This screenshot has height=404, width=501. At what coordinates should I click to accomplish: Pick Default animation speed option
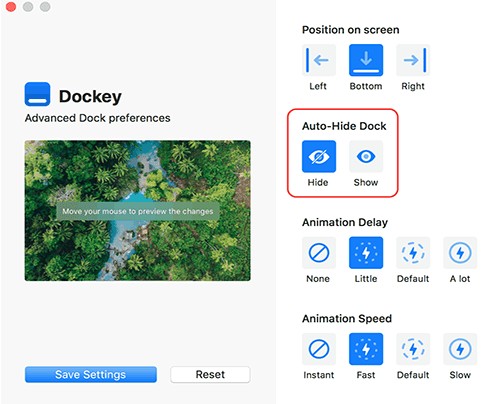click(413, 349)
